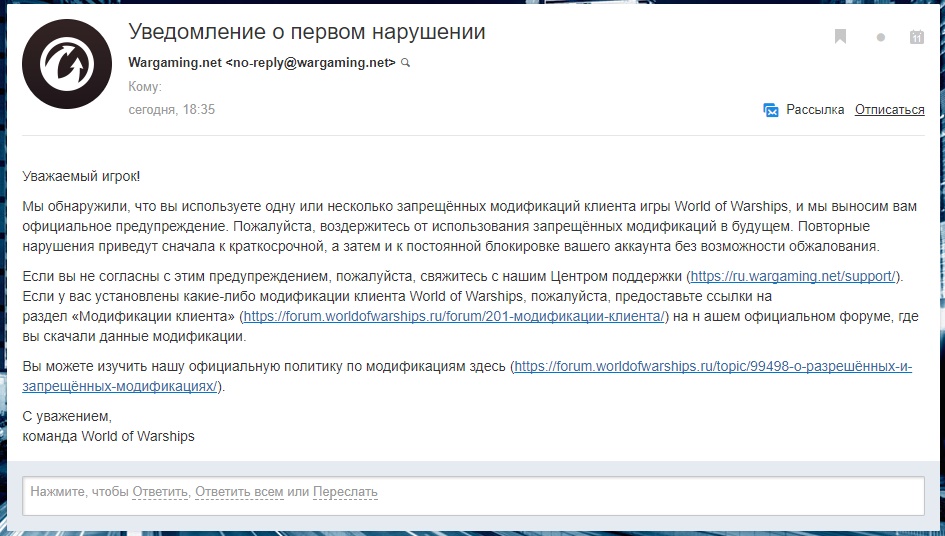Click the С уважением closing line
The width and height of the screenshot is (945, 536).
(67, 416)
